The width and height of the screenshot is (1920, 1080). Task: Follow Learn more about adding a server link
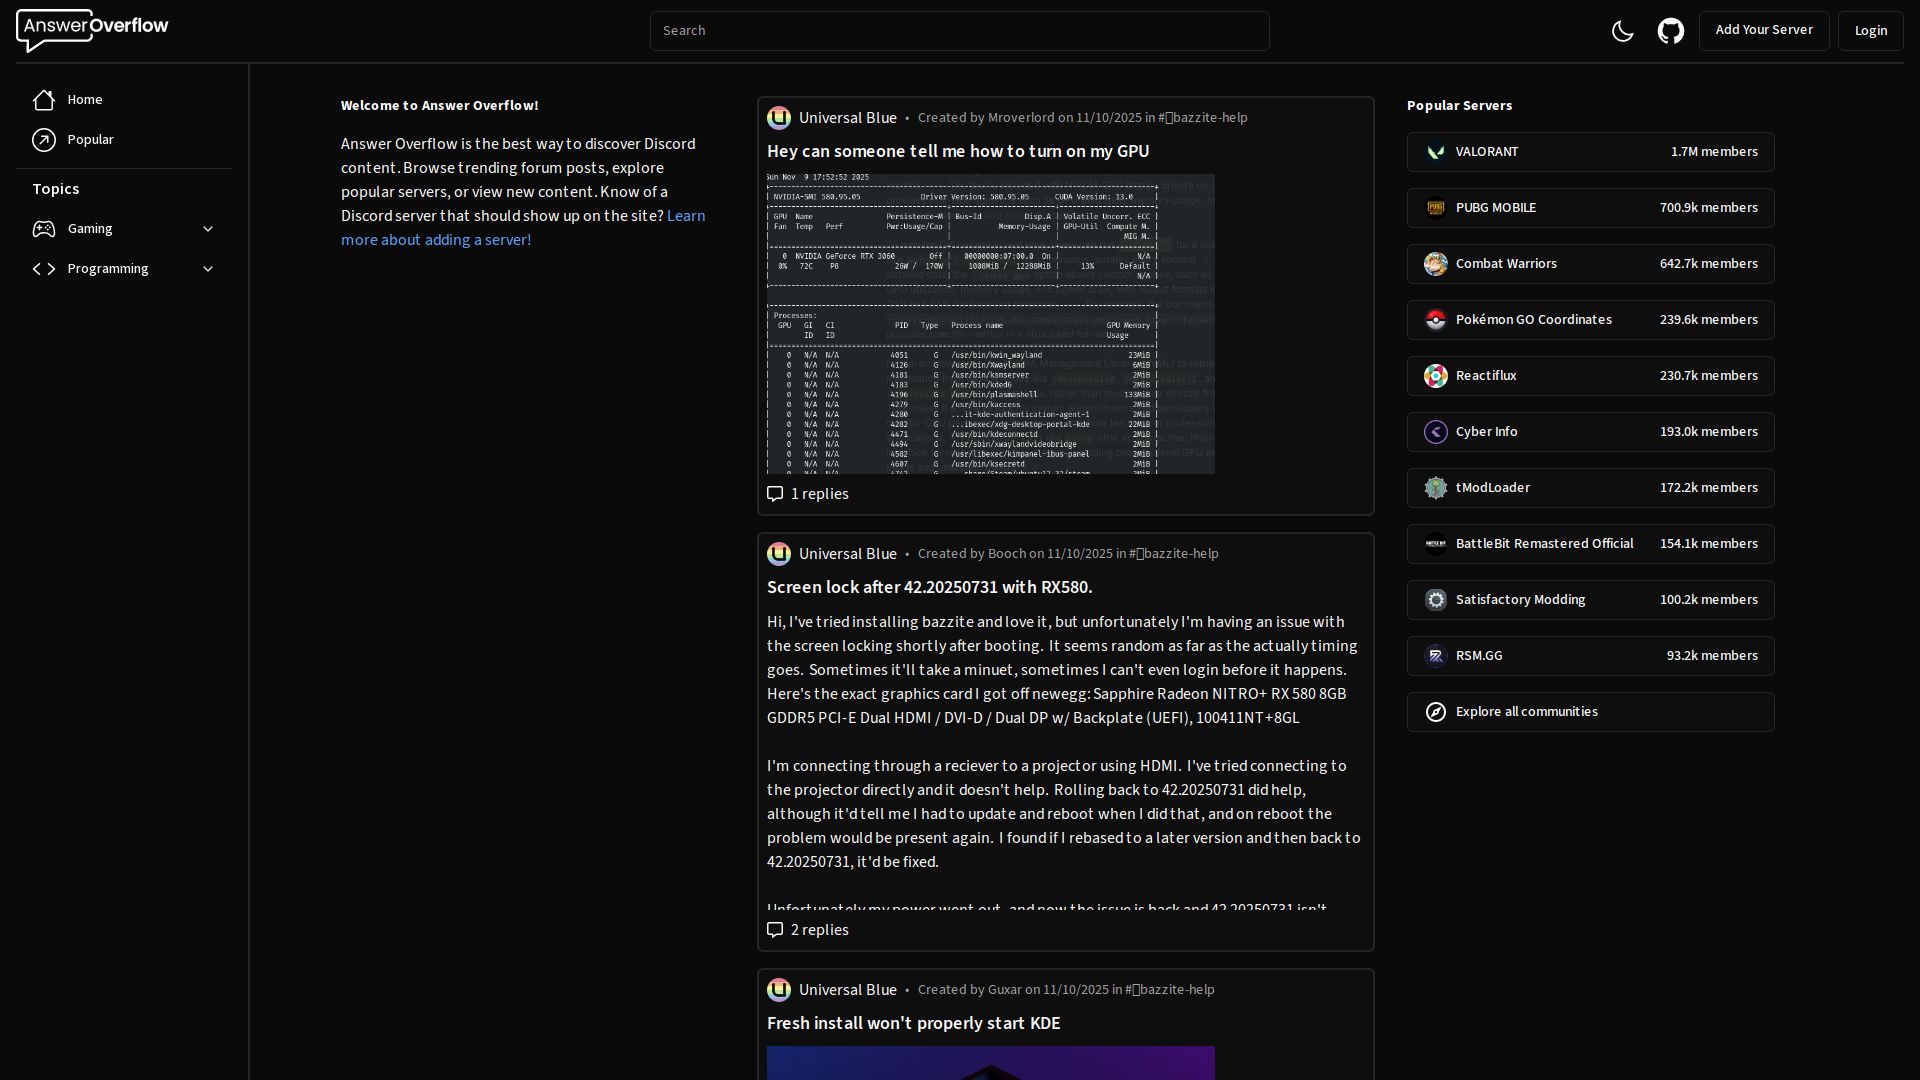[x=436, y=240]
